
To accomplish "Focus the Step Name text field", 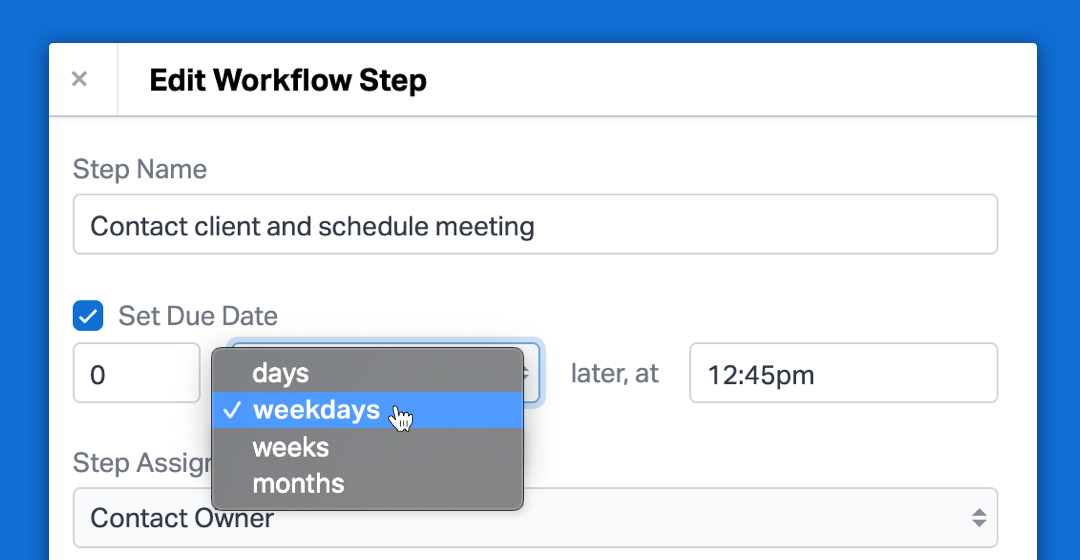I will 535,225.
